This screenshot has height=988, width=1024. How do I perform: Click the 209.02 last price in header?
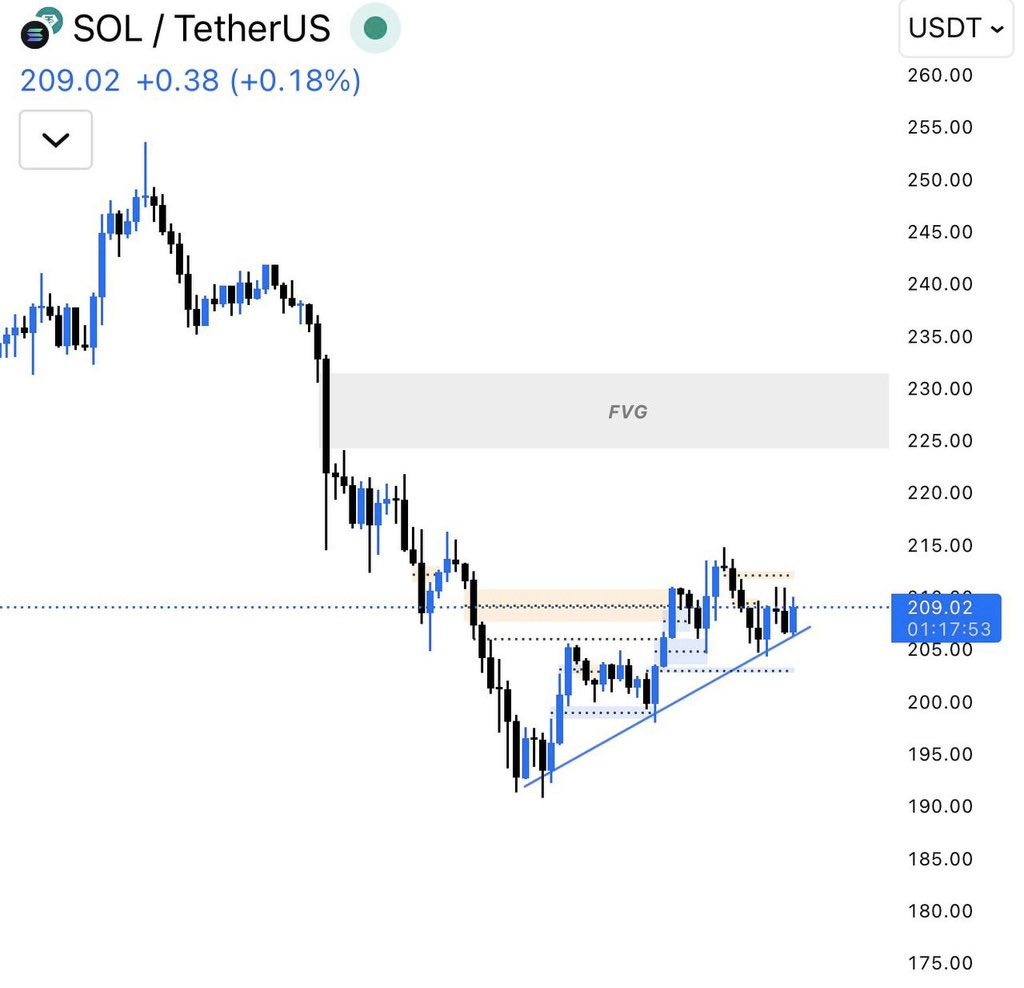point(70,81)
